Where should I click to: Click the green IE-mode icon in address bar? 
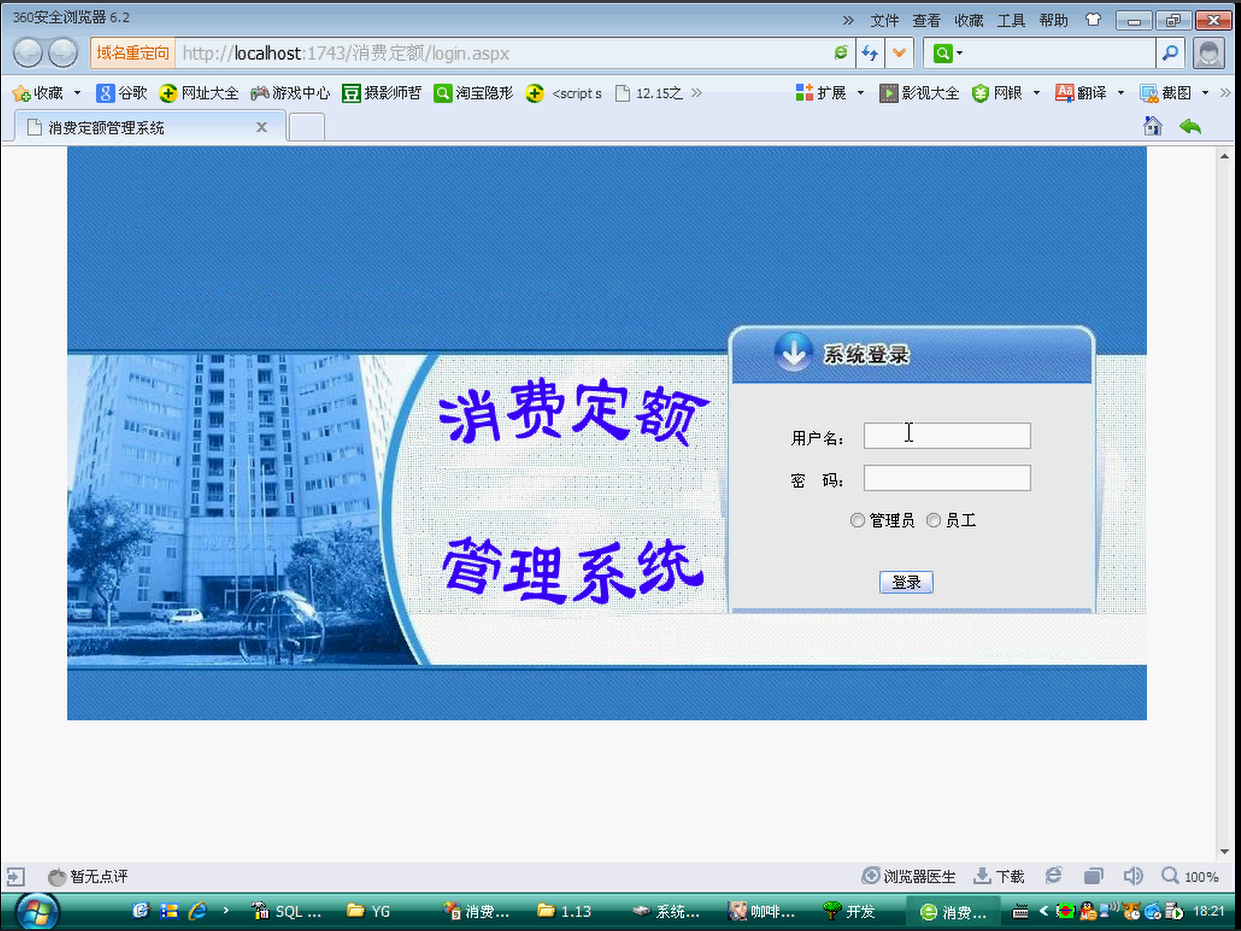tap(841, 53)
